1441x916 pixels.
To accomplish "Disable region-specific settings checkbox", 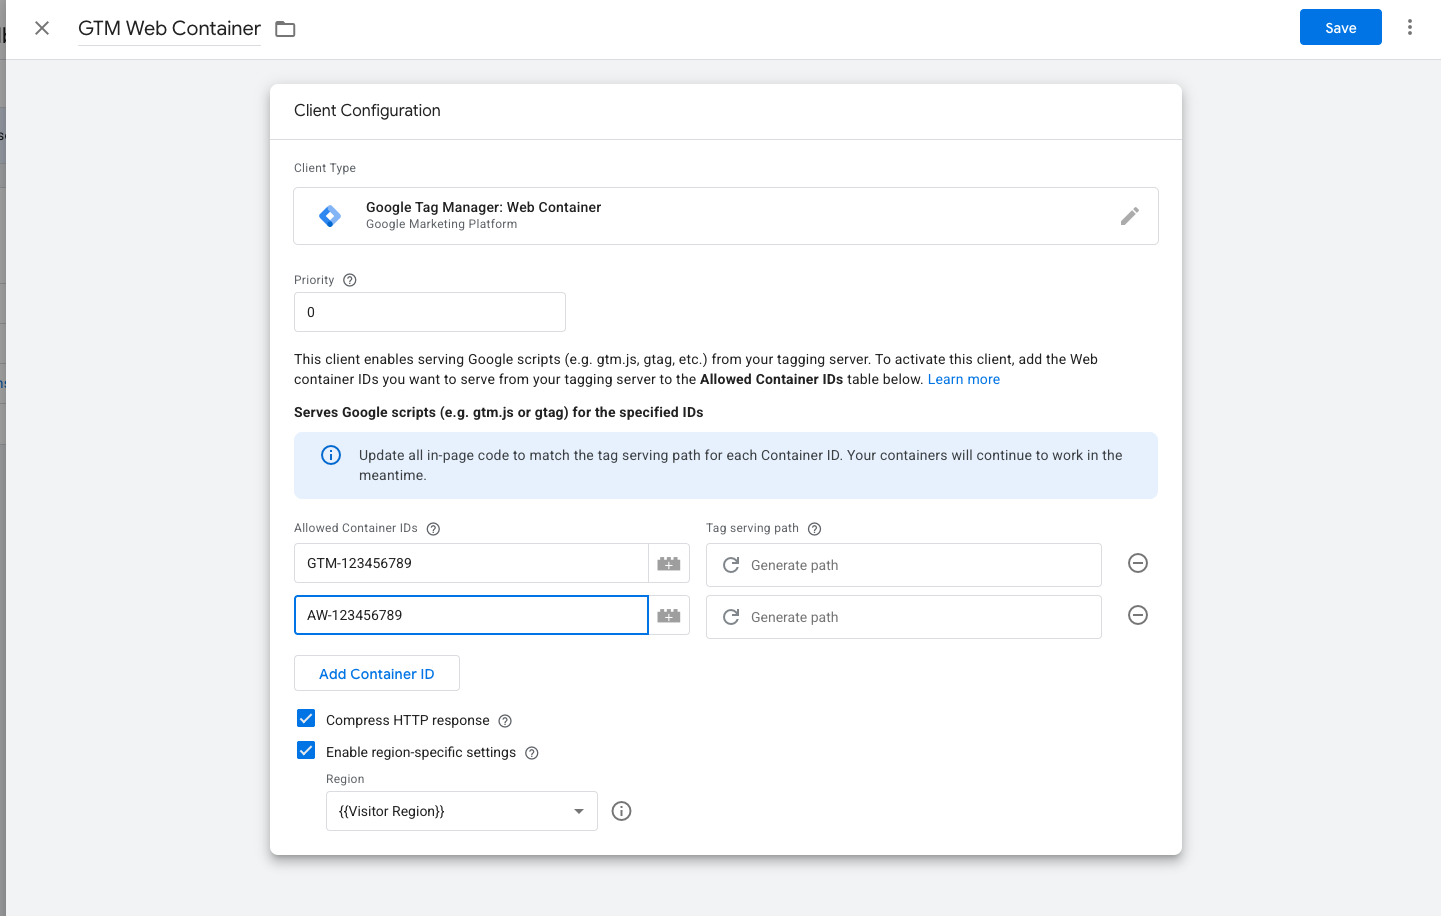I will point(306,751).
